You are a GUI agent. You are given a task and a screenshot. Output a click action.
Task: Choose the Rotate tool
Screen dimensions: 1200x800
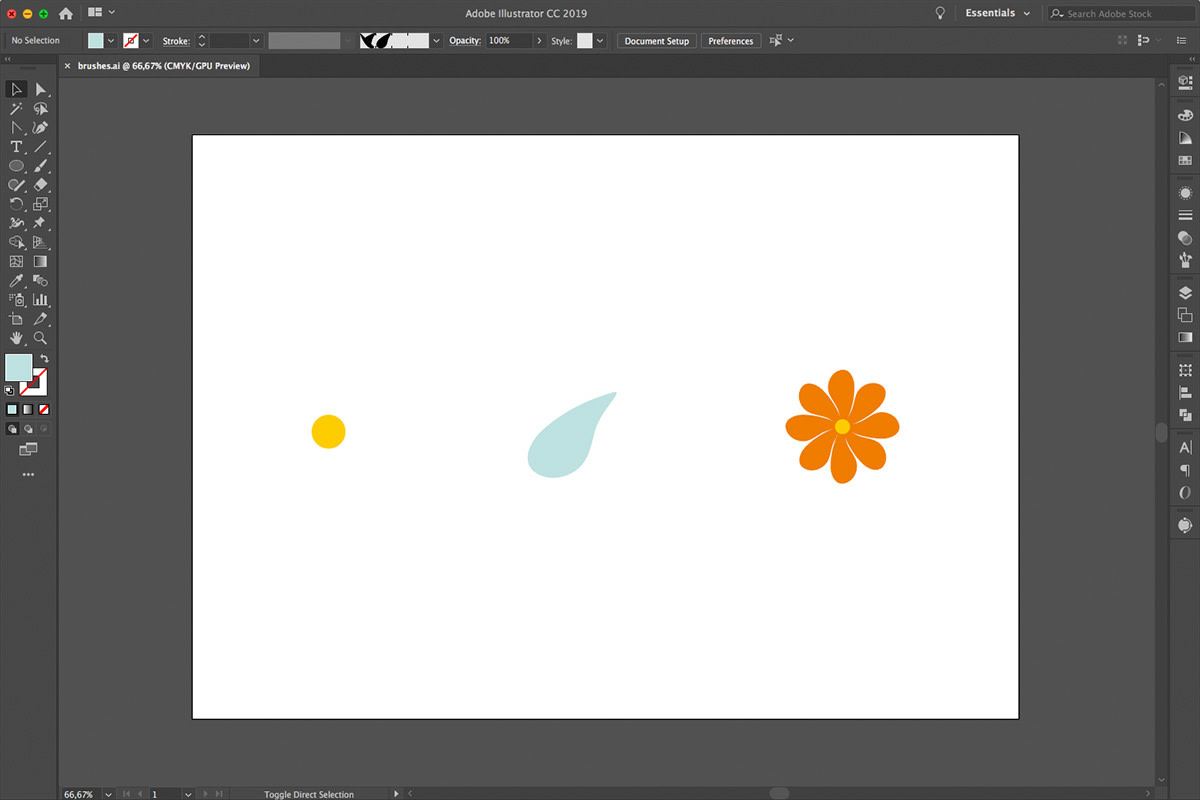coord(16,204)
